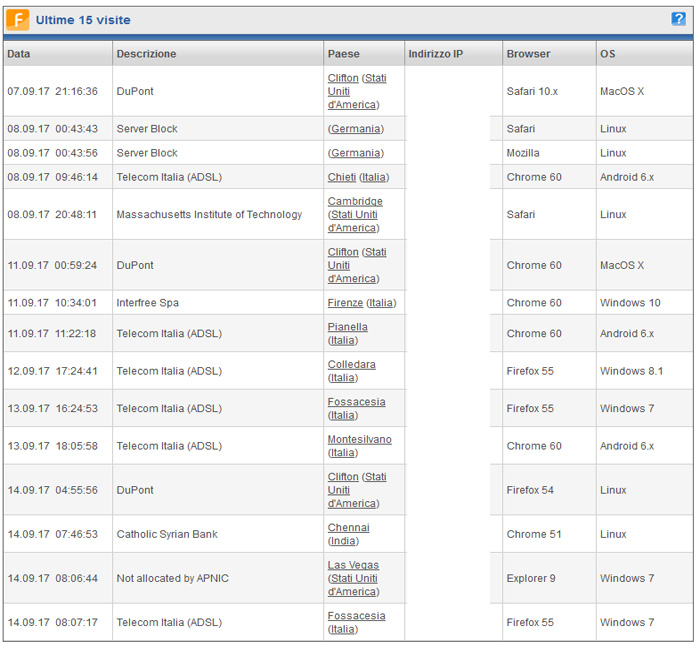Select 'Server Block' in 08.09.17 00:43:43 row
The image size is (700, 646).
(x=147, y=129)
